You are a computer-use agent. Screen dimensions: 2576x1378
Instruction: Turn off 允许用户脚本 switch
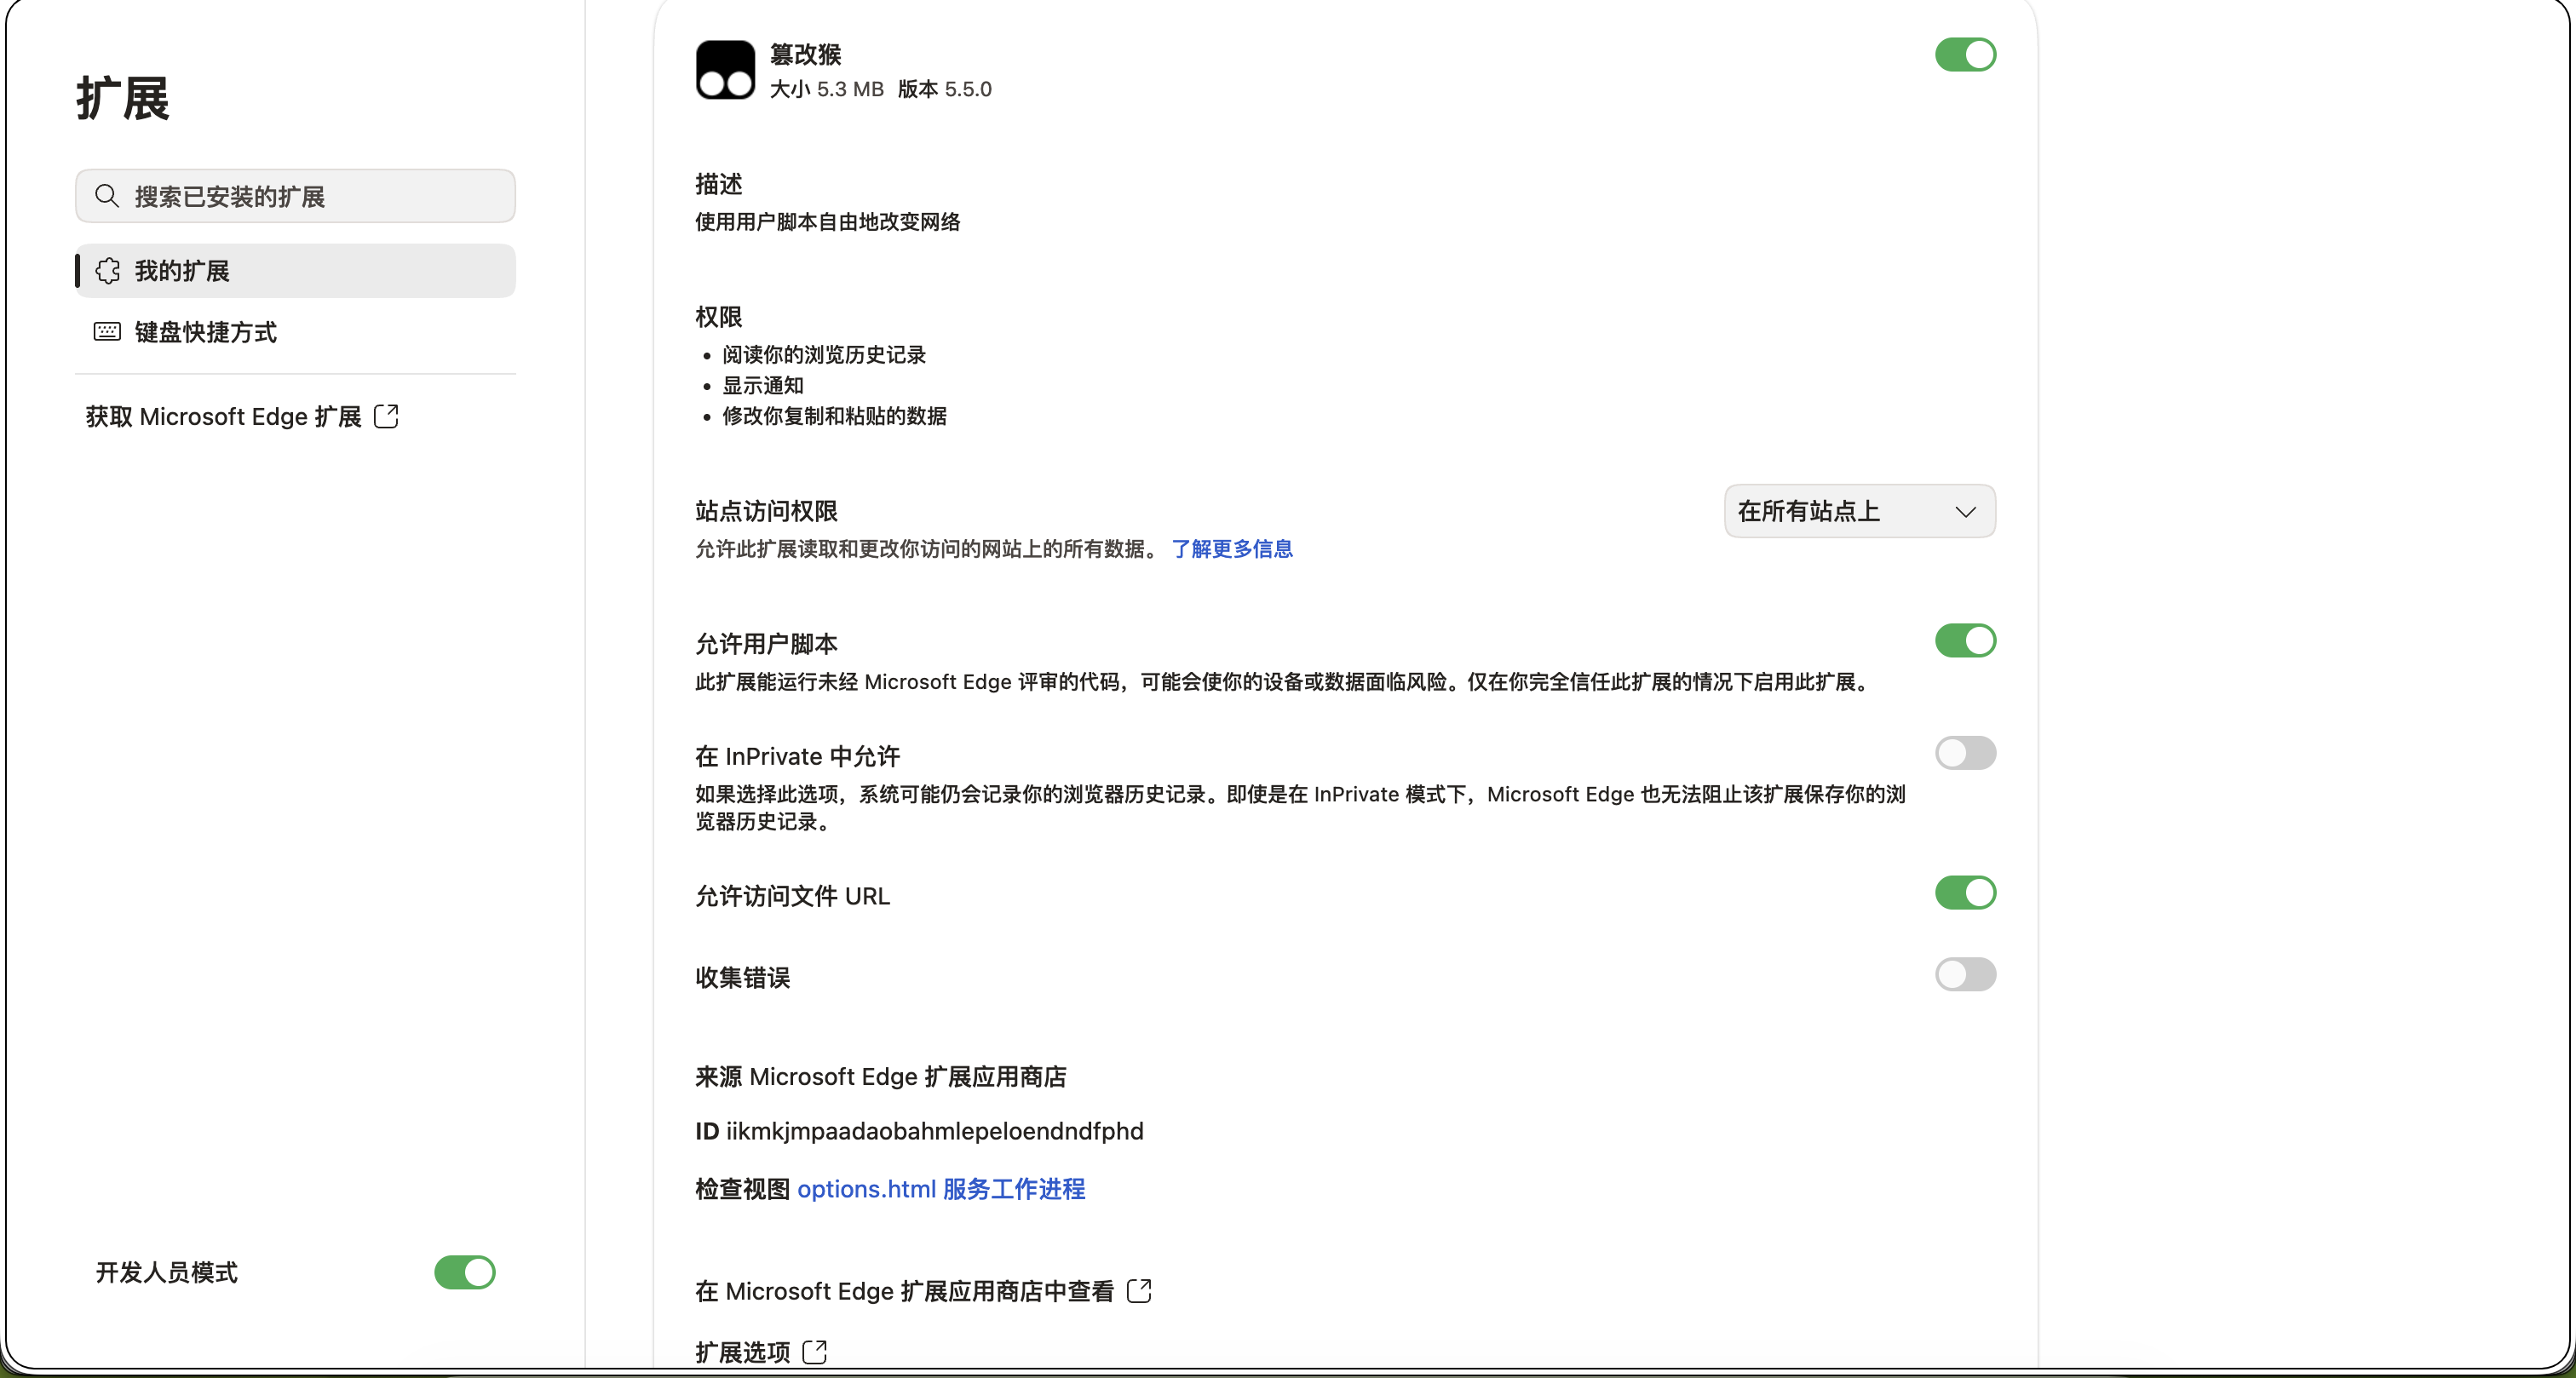pyautogui.click(x=1965, y=641)
